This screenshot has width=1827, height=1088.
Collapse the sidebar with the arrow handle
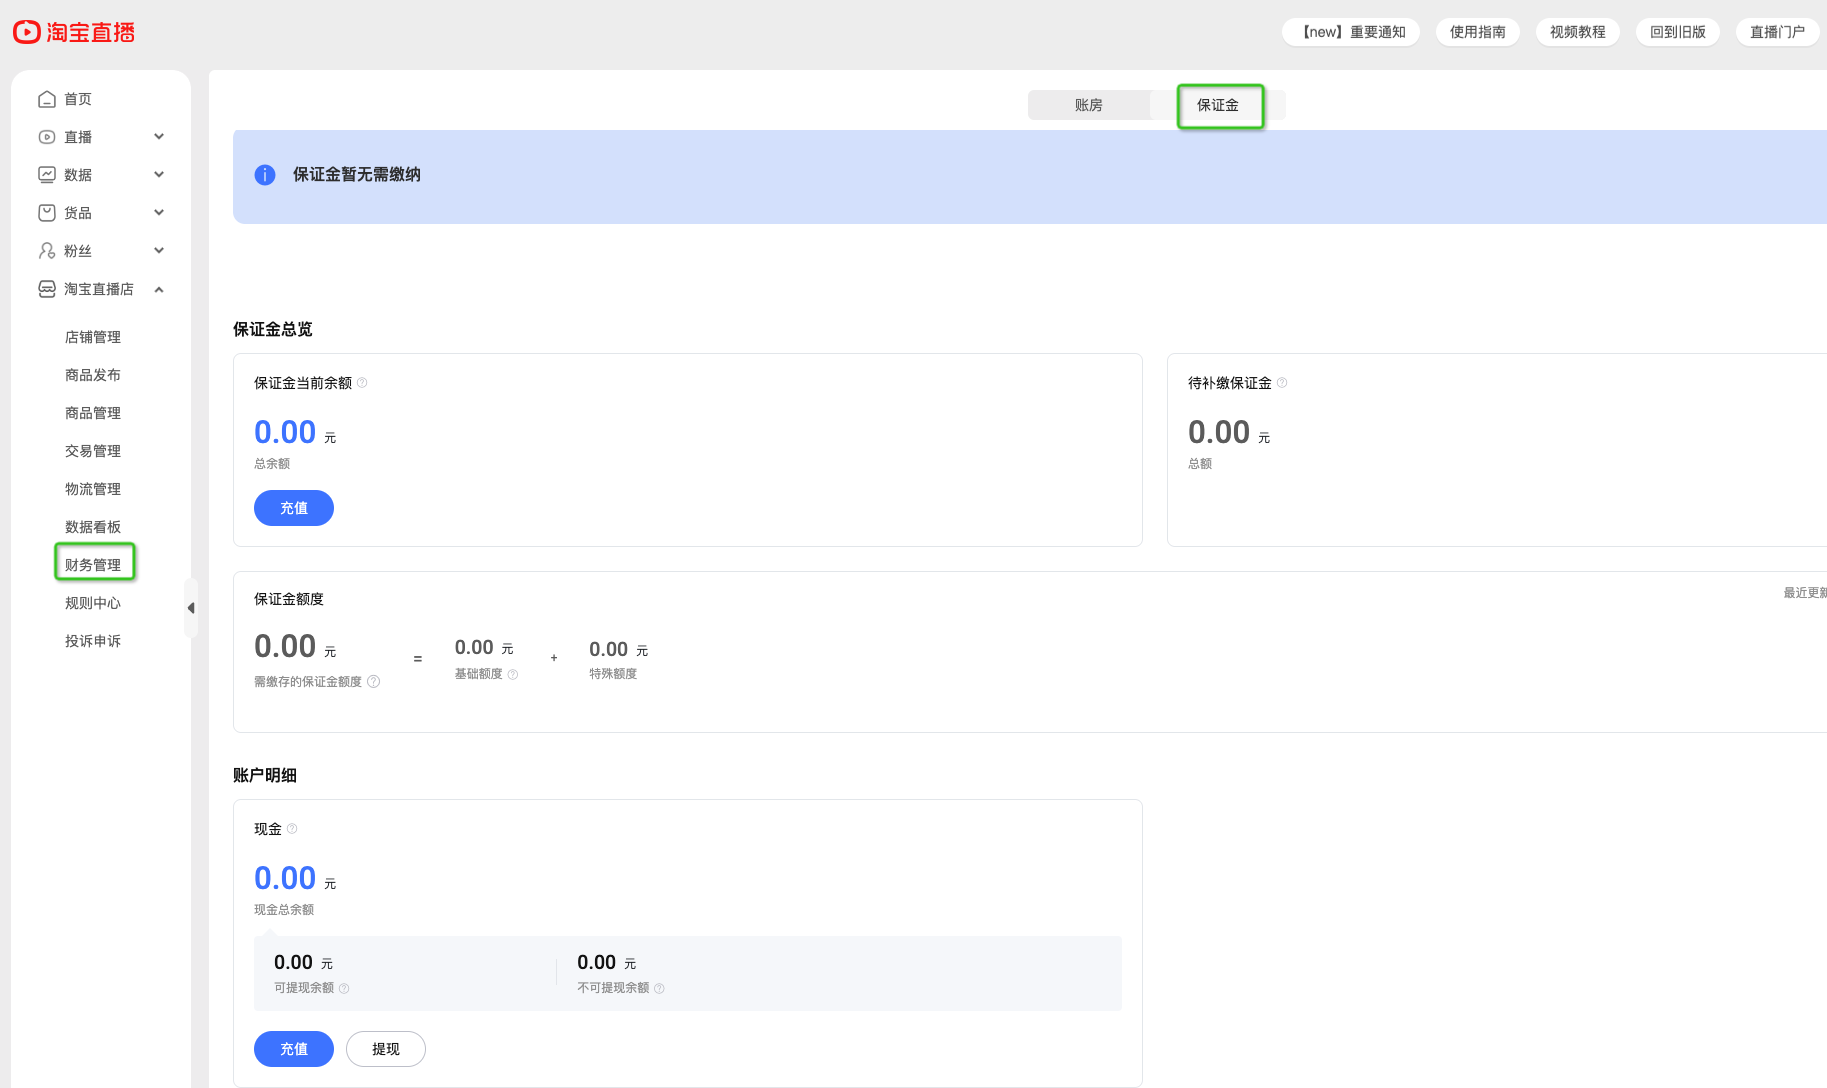pyautogui.click(x=191, y=608)
